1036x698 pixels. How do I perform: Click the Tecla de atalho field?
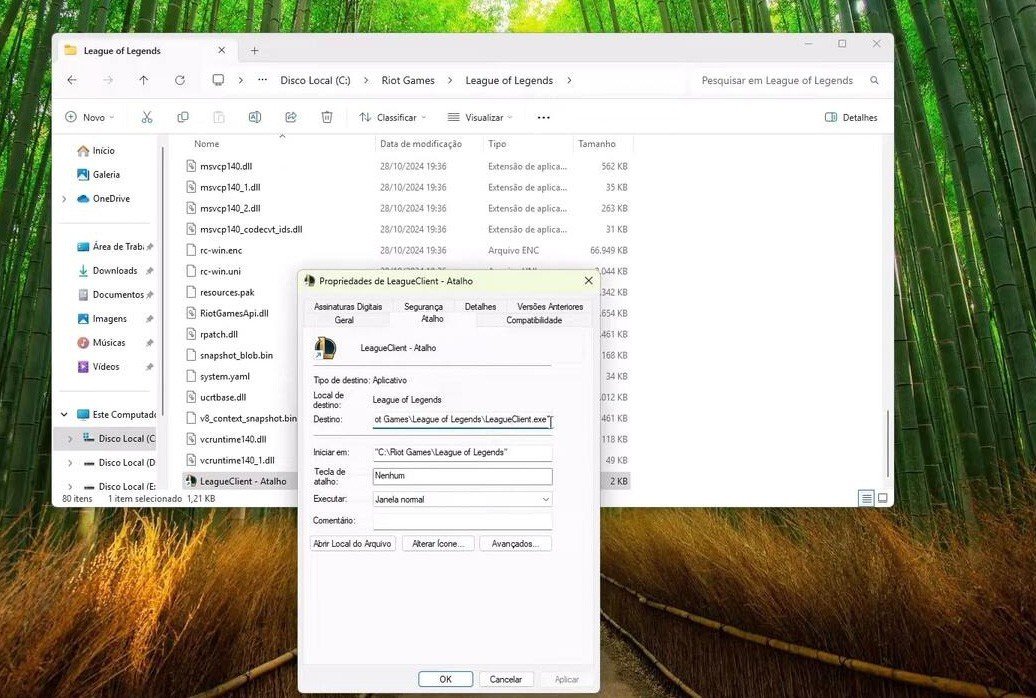tap(462, 476)
